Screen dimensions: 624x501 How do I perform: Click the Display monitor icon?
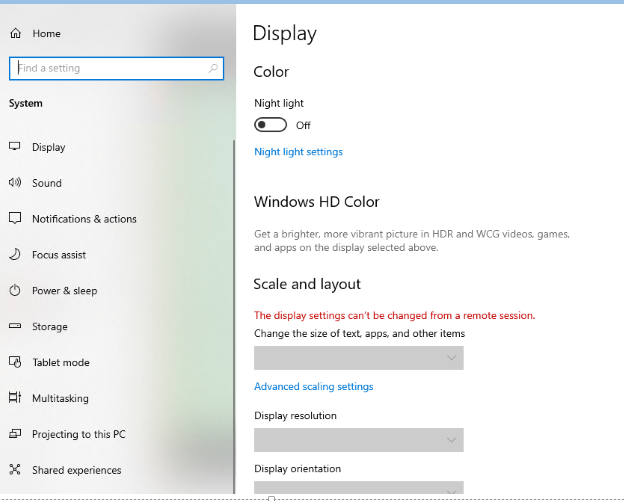click(x=15, y=146)
